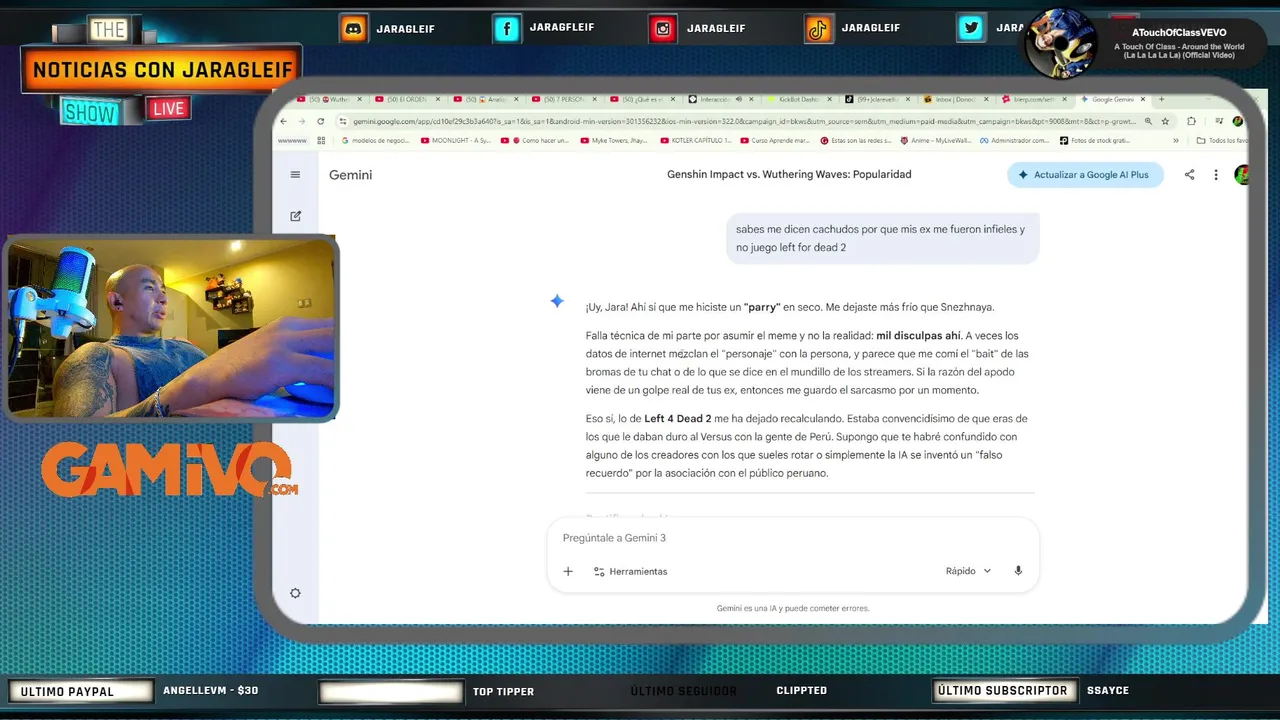Open the browser extensions puzzle icon
The image size is (1280, 720).
[1191, 121]
